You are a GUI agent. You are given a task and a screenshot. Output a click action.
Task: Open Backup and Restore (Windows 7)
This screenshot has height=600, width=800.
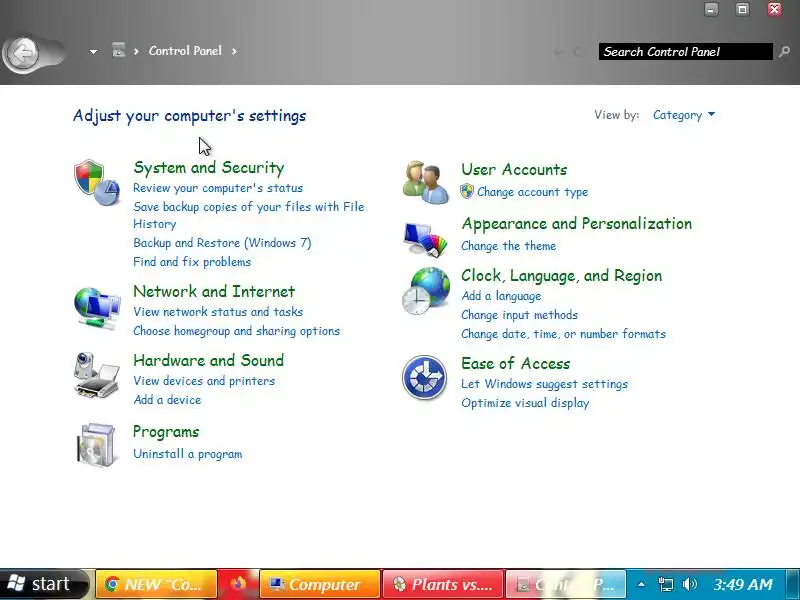click(x=222, y=243)
